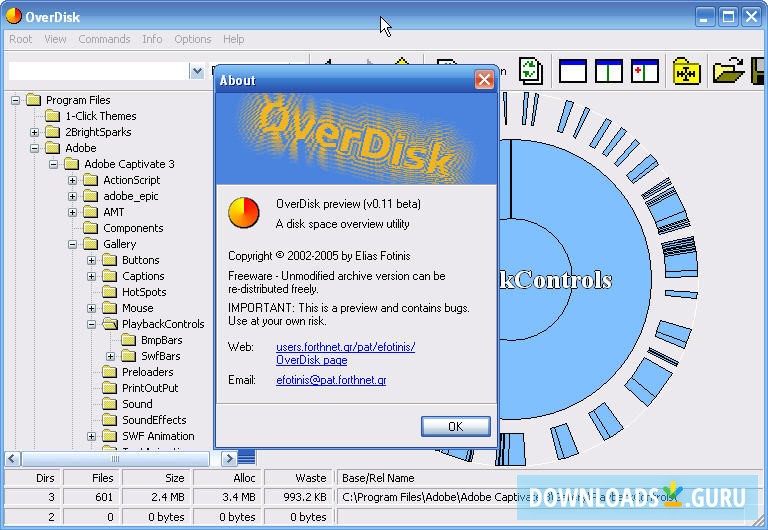
Task: Open the Root menu
Action: pyautogui.click(x=21, y=39)
